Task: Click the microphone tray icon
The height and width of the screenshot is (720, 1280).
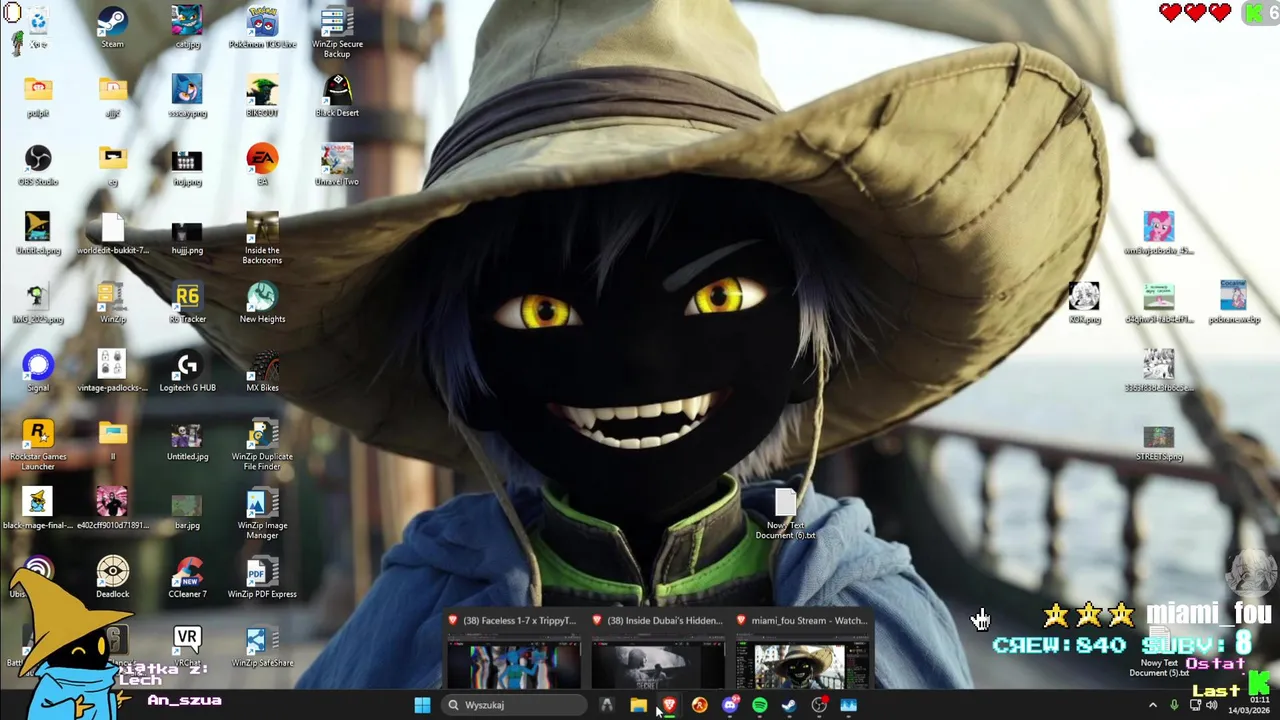Action: point(1174,705)
